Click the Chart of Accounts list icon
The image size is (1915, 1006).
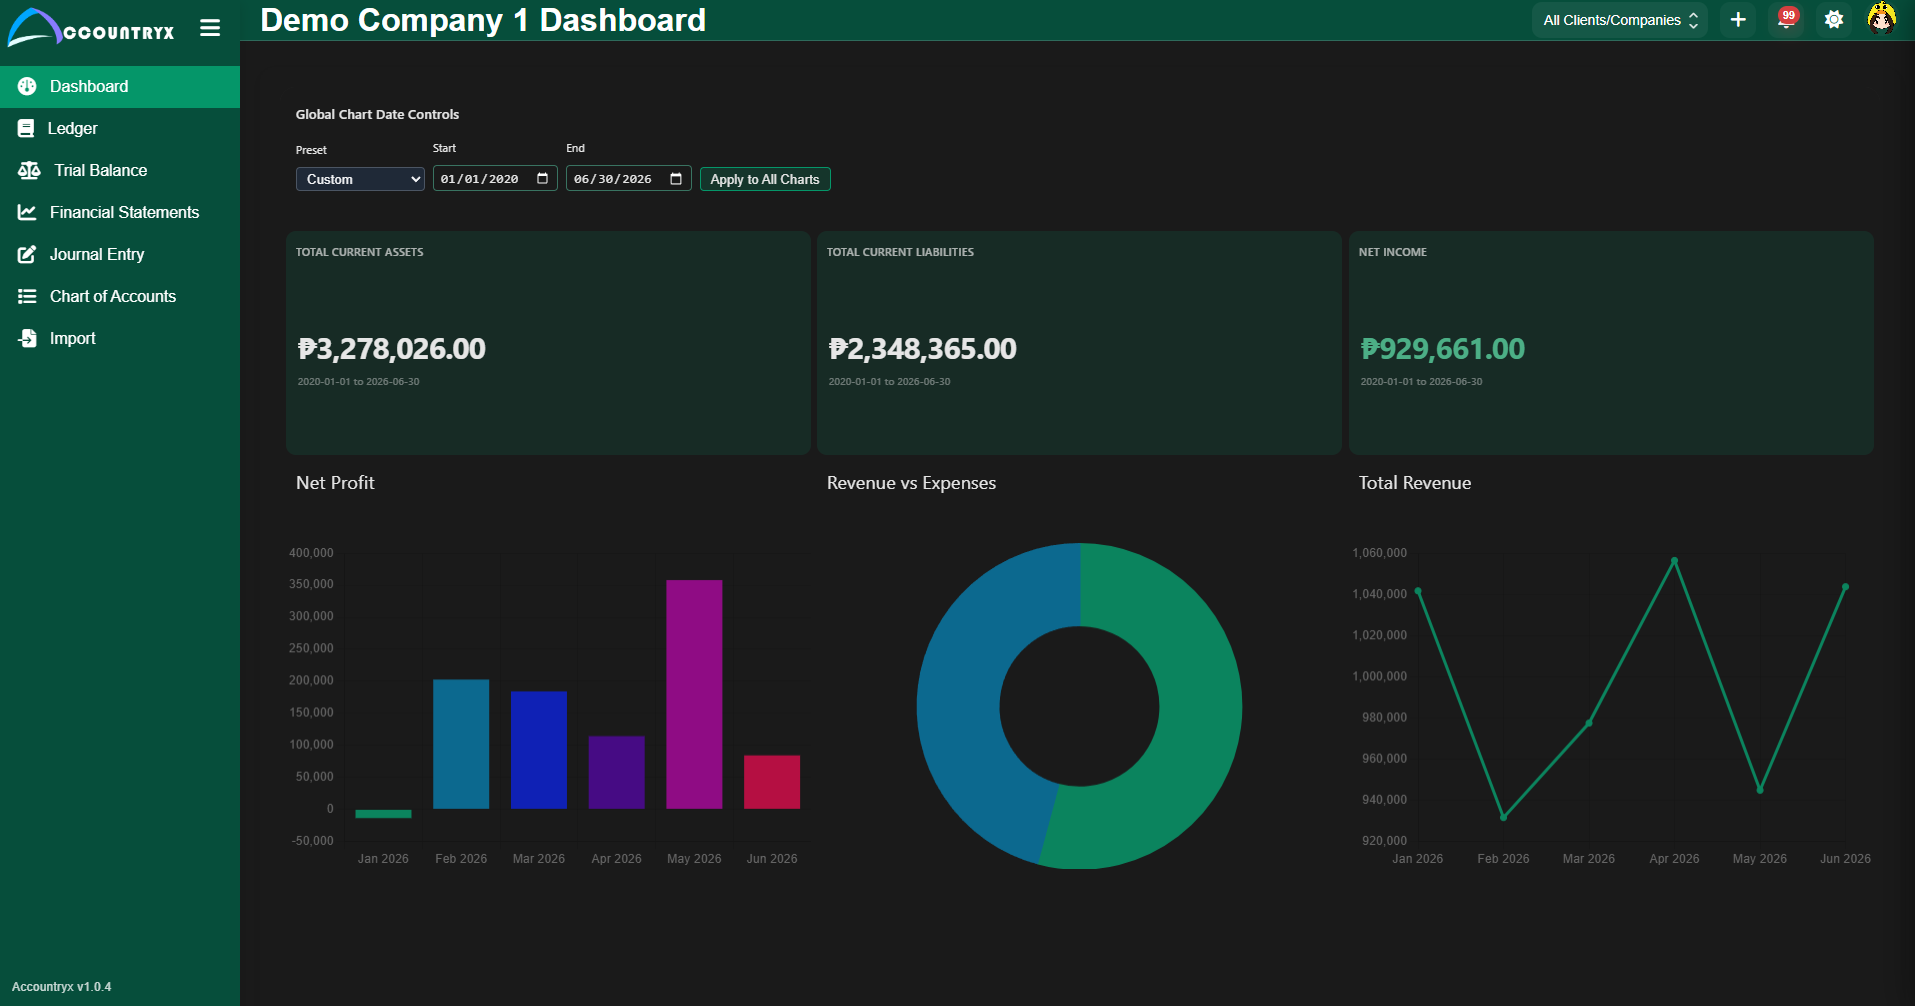[x=27, y=297]
